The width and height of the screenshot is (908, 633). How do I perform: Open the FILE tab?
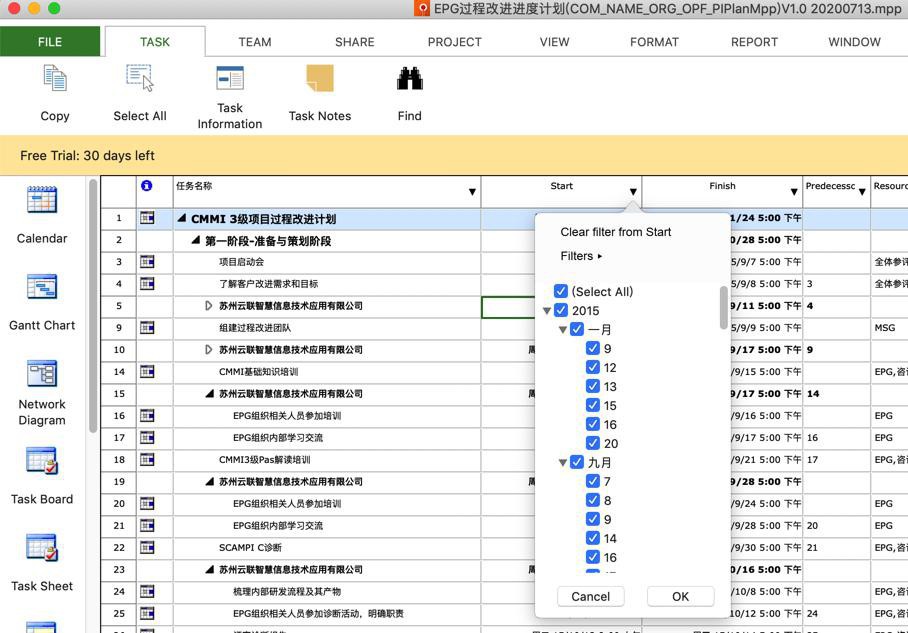click(x=50, y=42)
